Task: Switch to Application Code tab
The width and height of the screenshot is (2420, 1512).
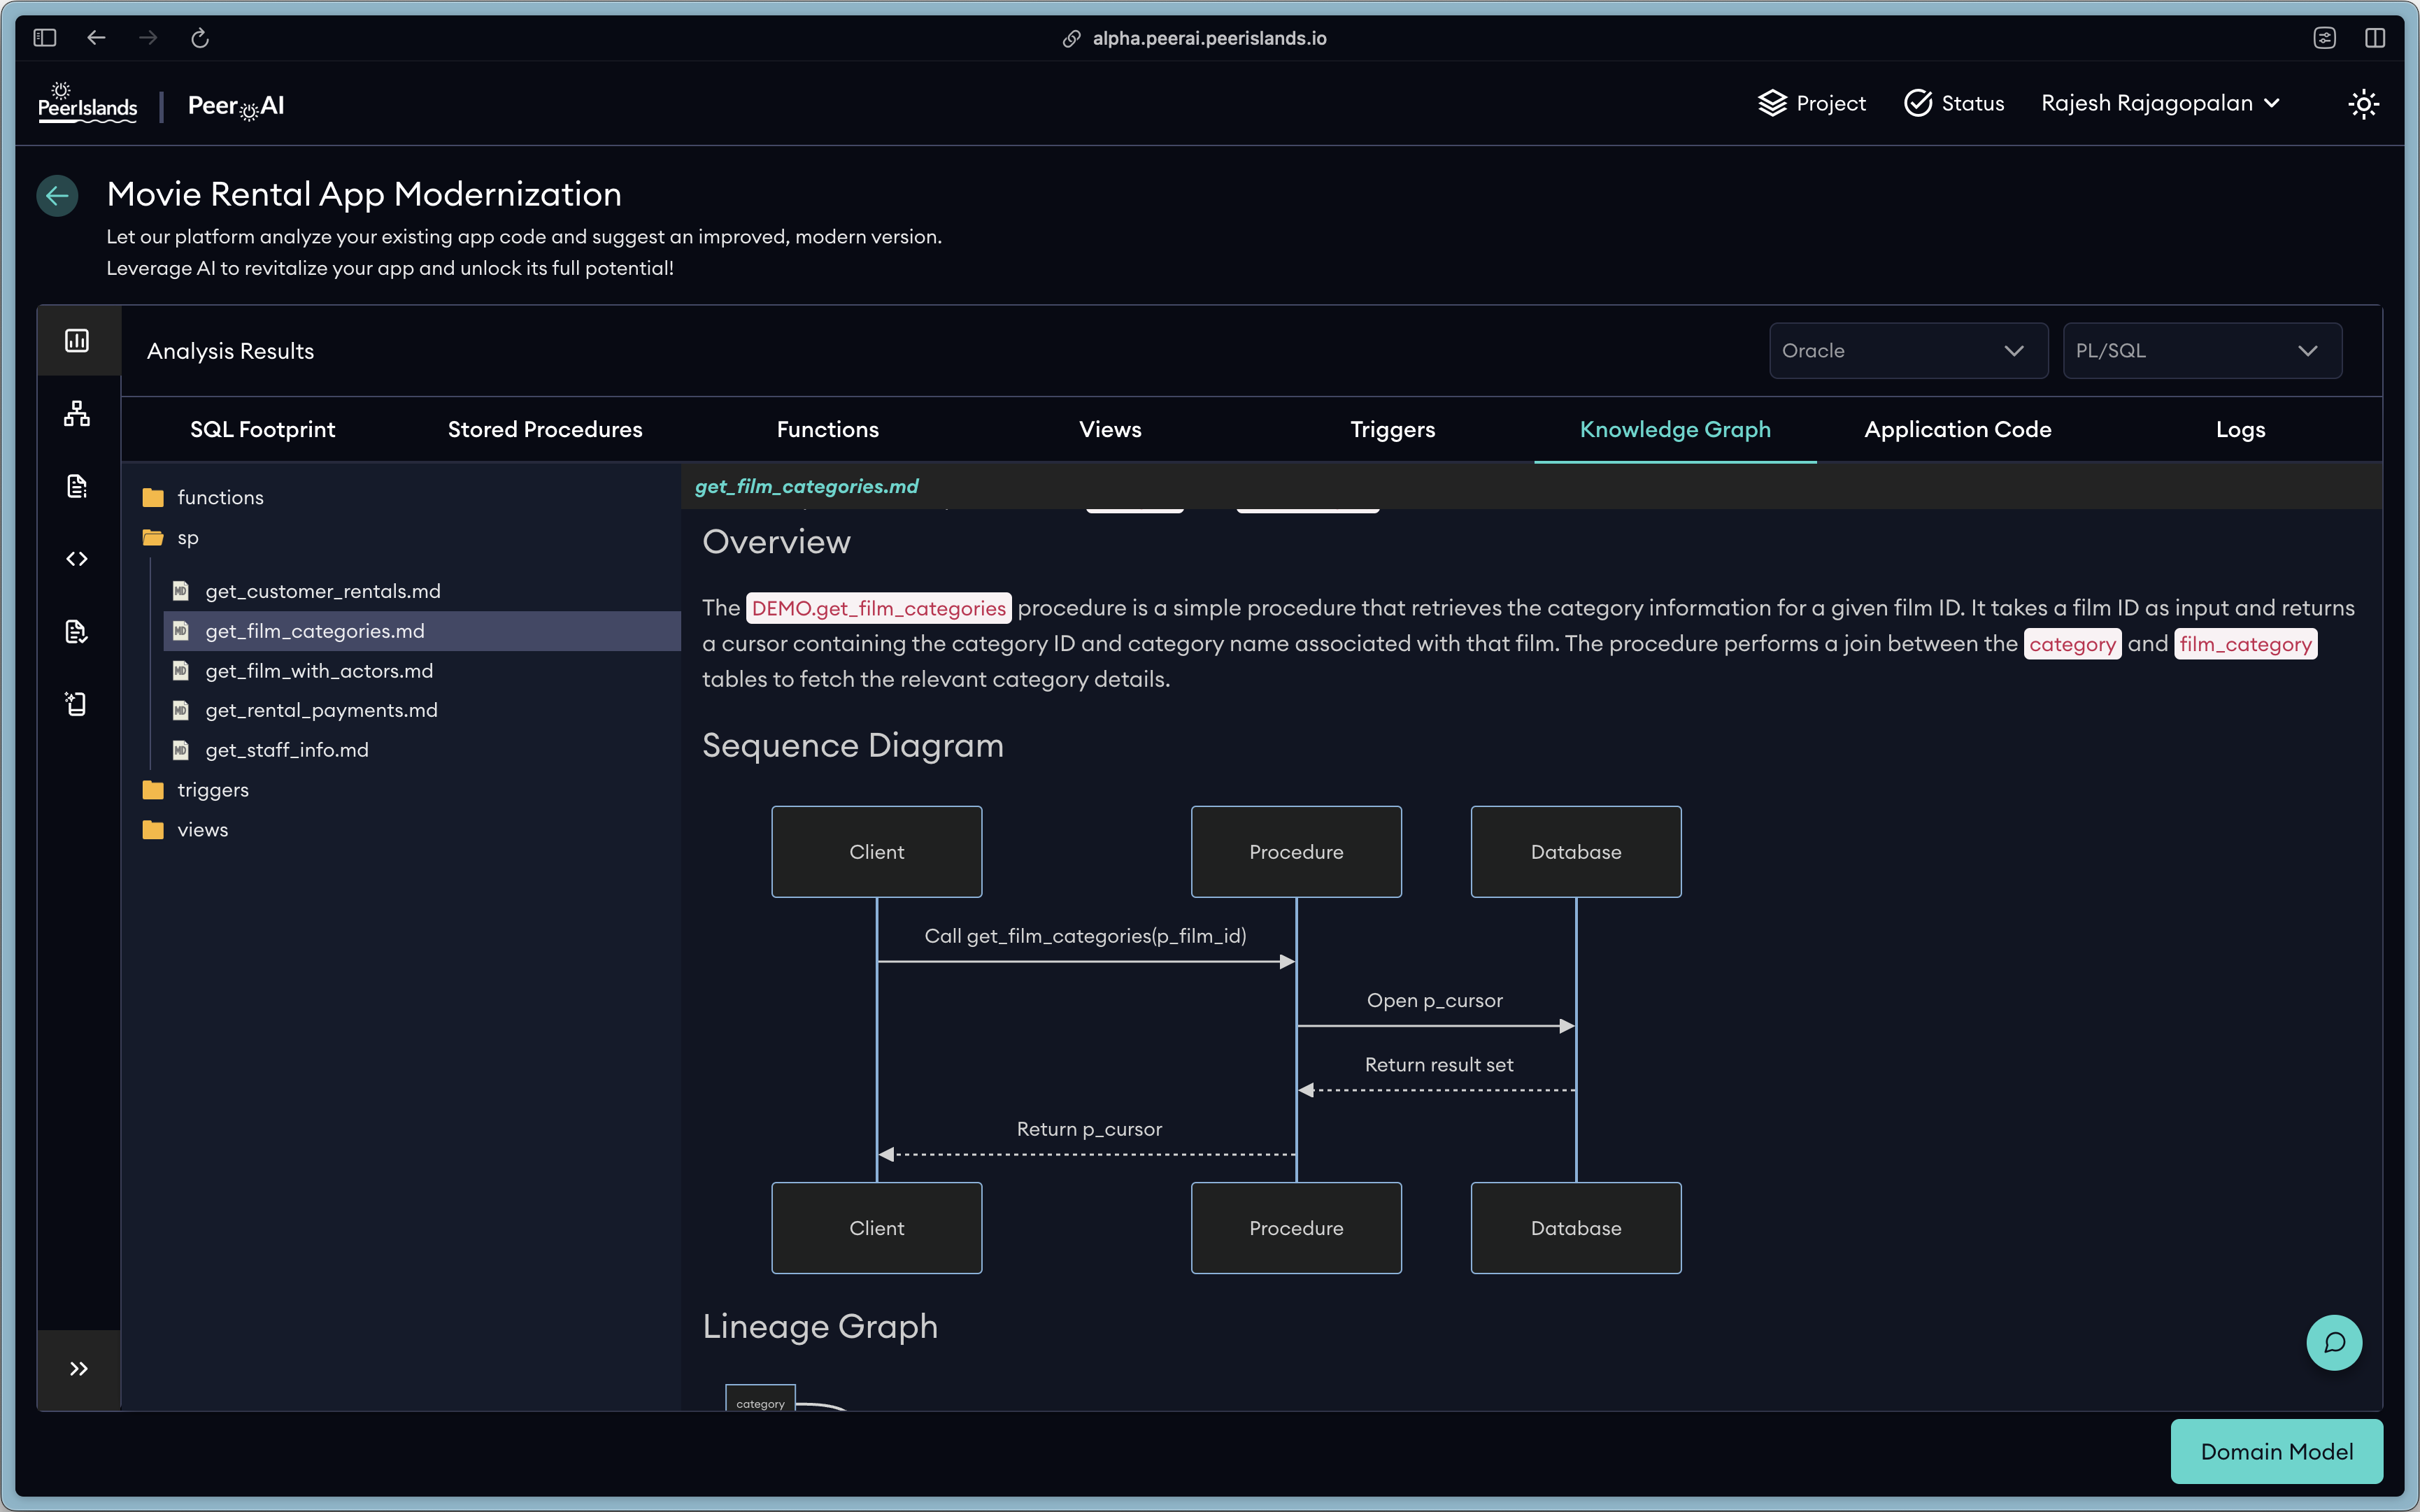Action: click(x=1957, y=429)
